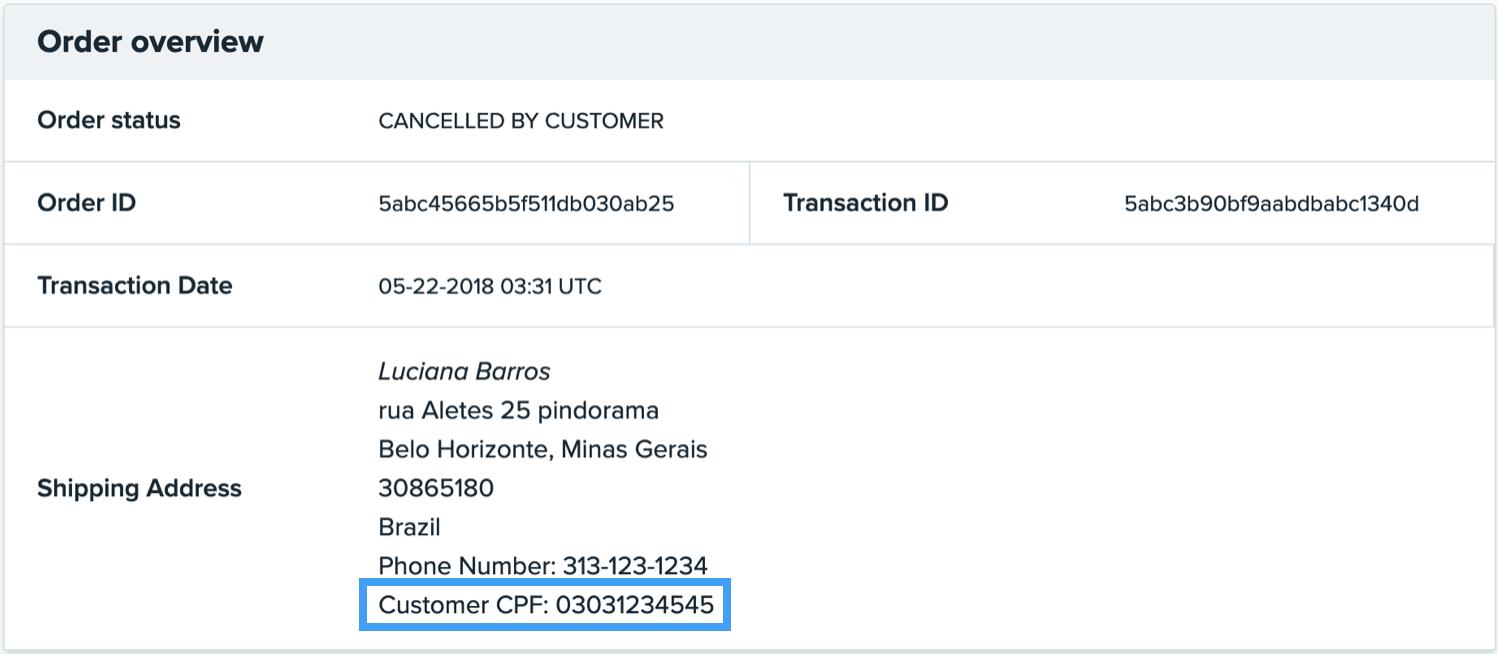This screenshot has width=1500, height=654.
Task: Select the 05-22-2018 03:31 UTC date value
Action: tap(490, 287)
